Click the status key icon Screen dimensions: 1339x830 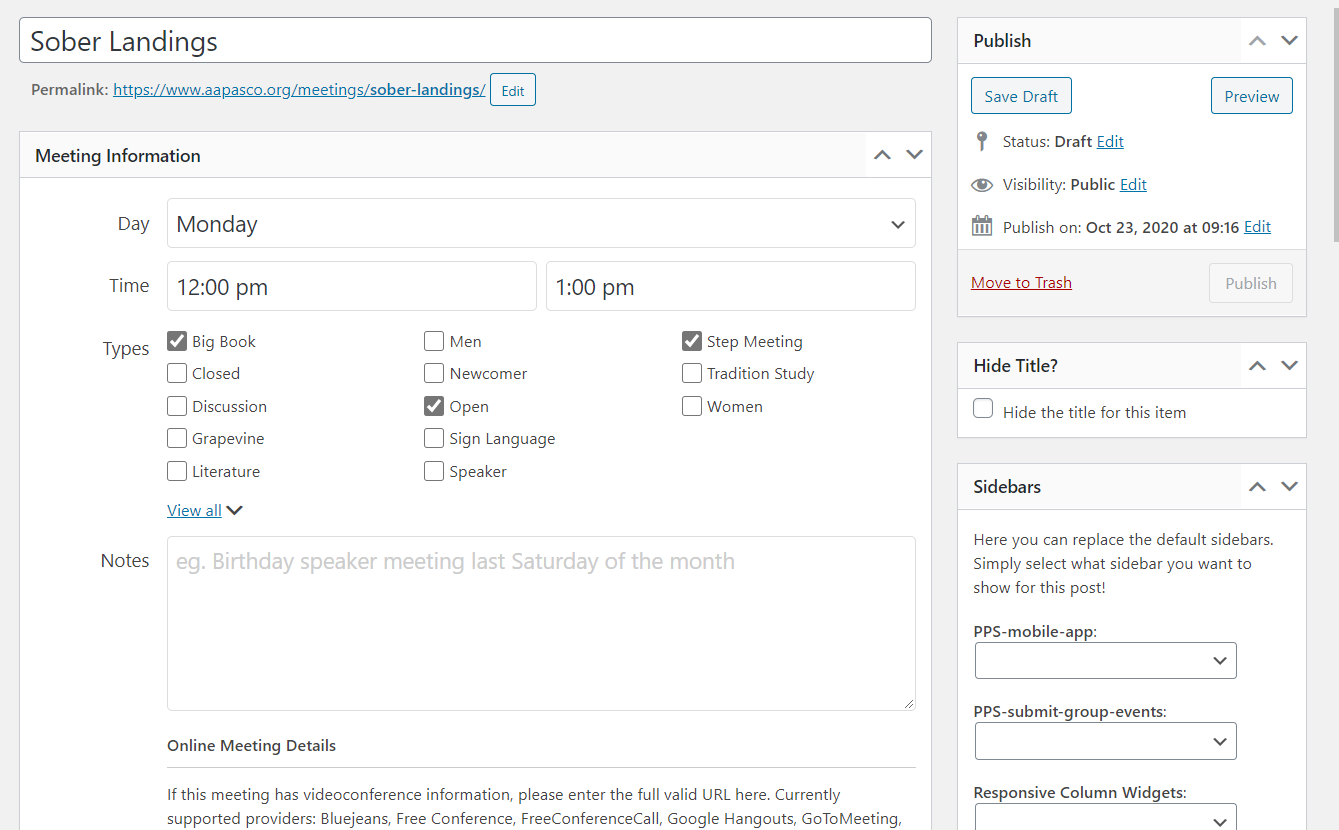982,141
